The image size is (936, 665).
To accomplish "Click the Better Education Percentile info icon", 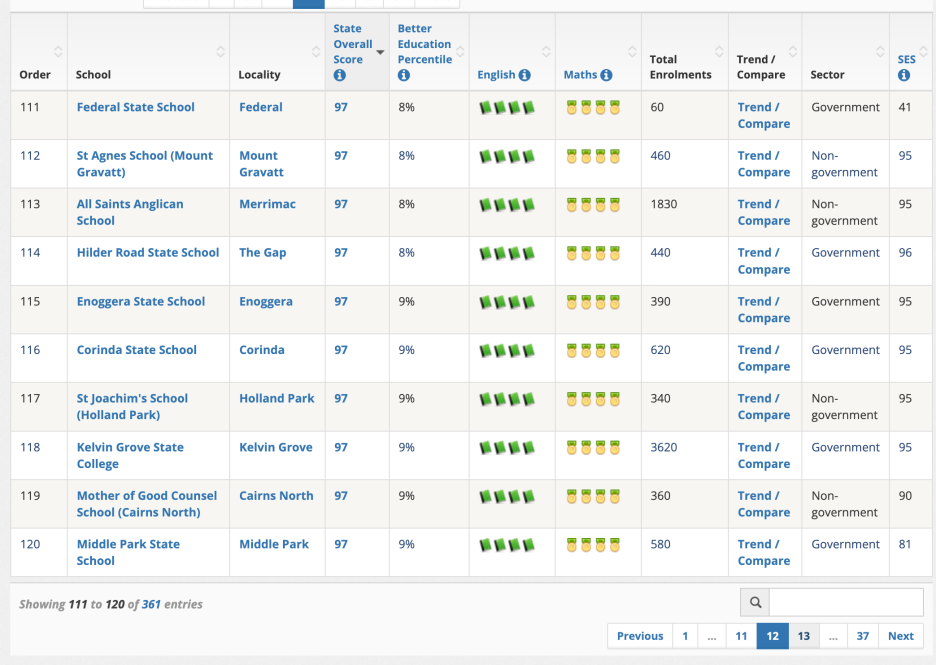I will [x=404, y=76].
